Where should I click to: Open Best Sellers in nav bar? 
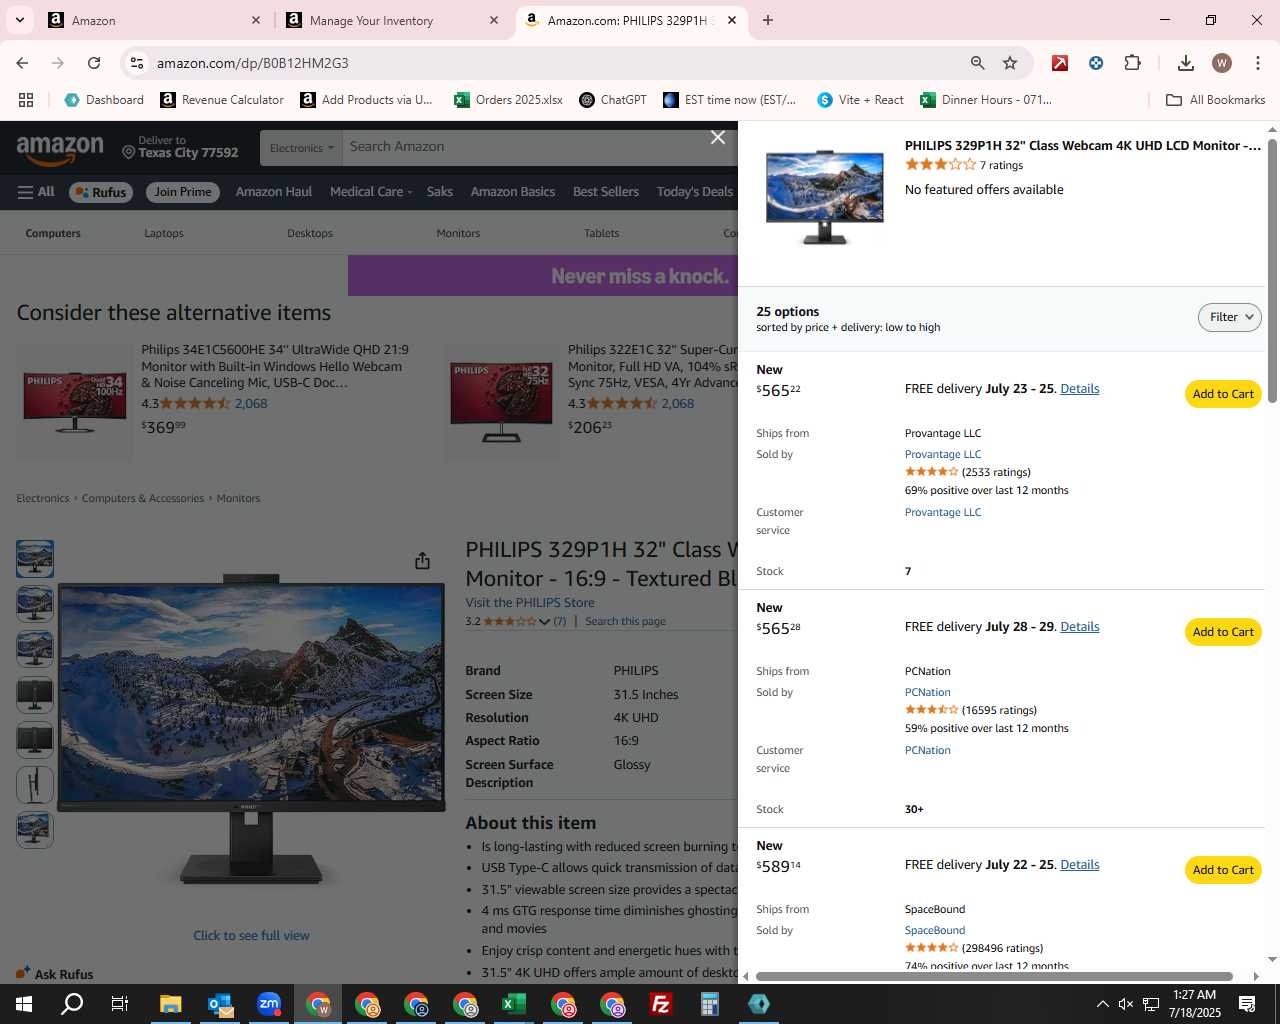(x=606, y=192)
